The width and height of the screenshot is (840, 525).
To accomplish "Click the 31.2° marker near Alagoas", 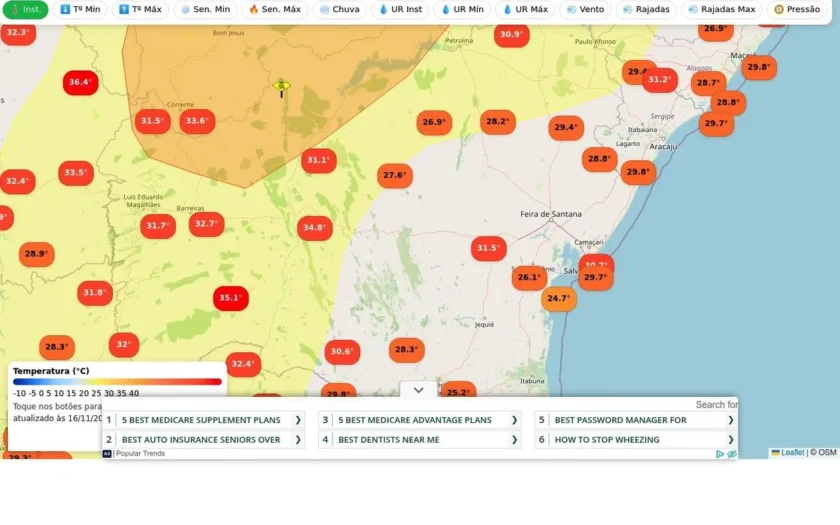I will click(659, 80).
